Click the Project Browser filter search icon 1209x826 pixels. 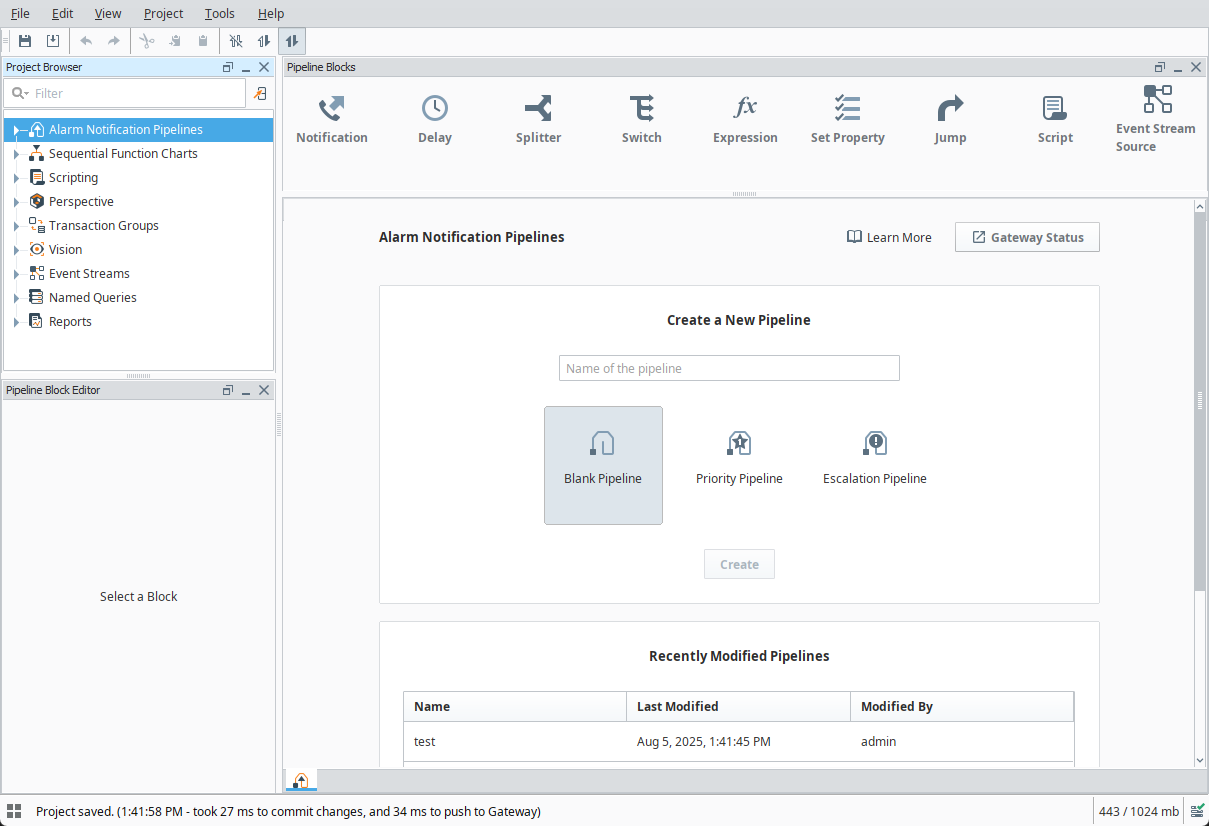[19, 93]
